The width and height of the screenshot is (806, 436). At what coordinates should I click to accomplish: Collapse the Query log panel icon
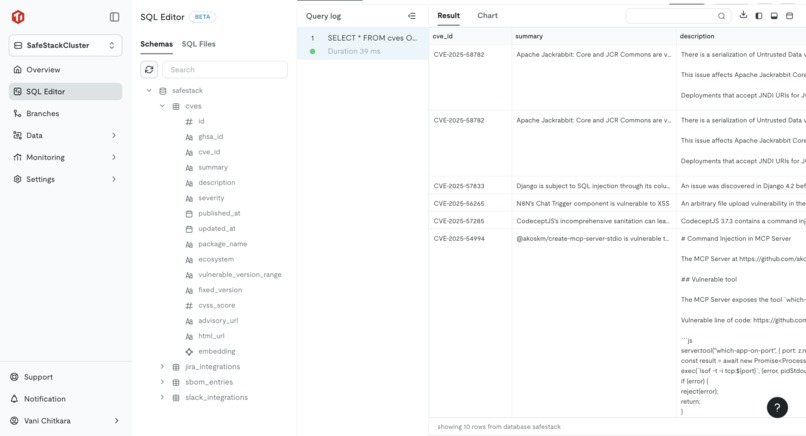[x=412, y=16]
